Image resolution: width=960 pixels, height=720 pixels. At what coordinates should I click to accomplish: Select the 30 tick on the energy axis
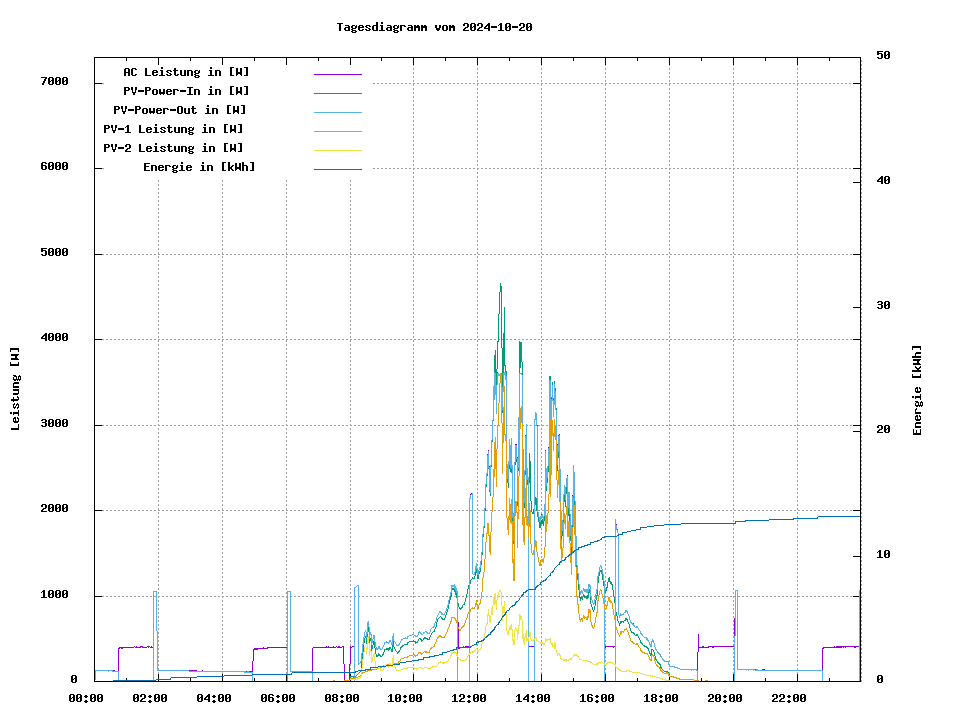(x=883, y=306)
